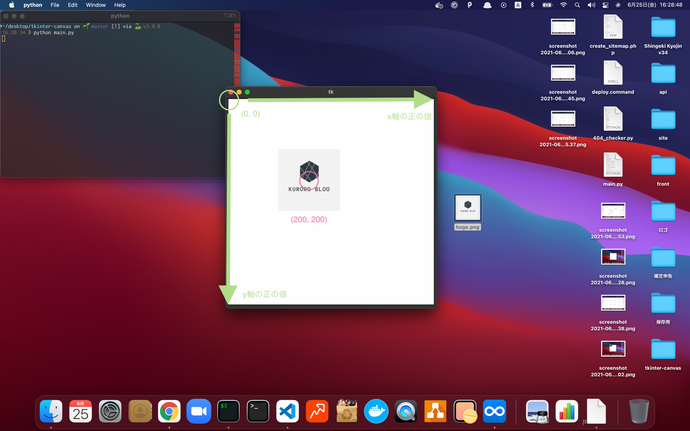Launch System Preferences from the dock
The height and width of the screenshot is (431, 690).
pos(110,411)
